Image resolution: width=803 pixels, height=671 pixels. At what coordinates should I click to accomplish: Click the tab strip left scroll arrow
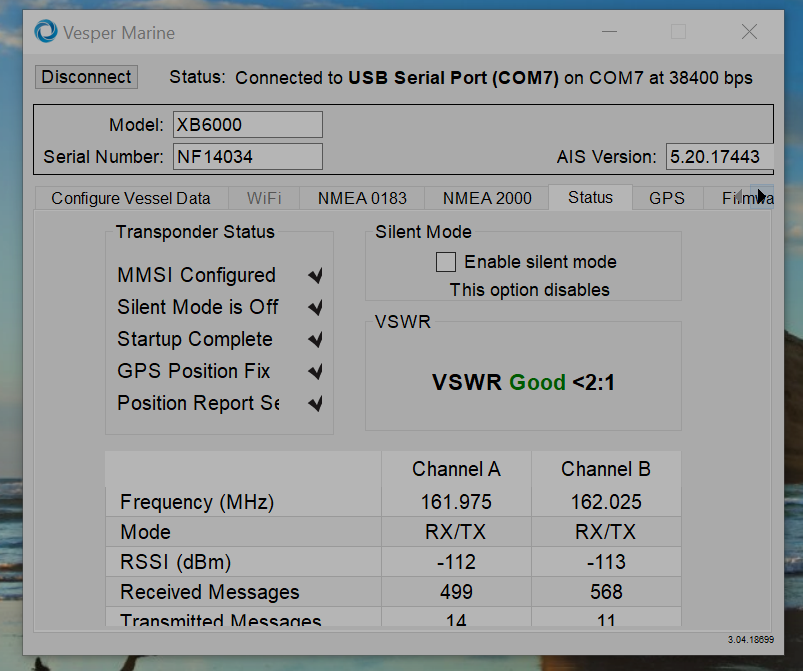(x=739, y=197)
